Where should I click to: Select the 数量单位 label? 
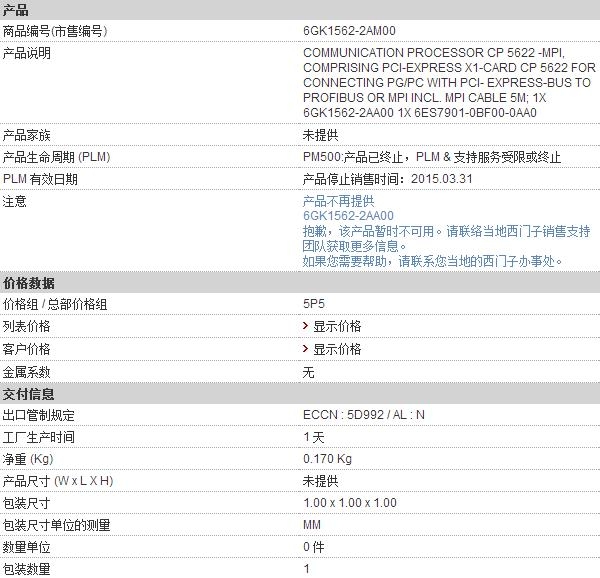click(26, 547)
